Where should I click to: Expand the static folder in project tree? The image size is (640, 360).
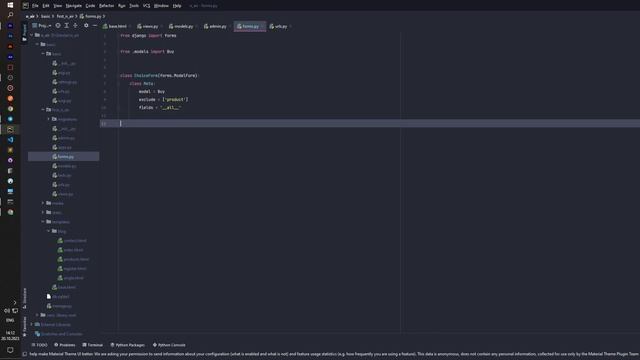(43, 213)
